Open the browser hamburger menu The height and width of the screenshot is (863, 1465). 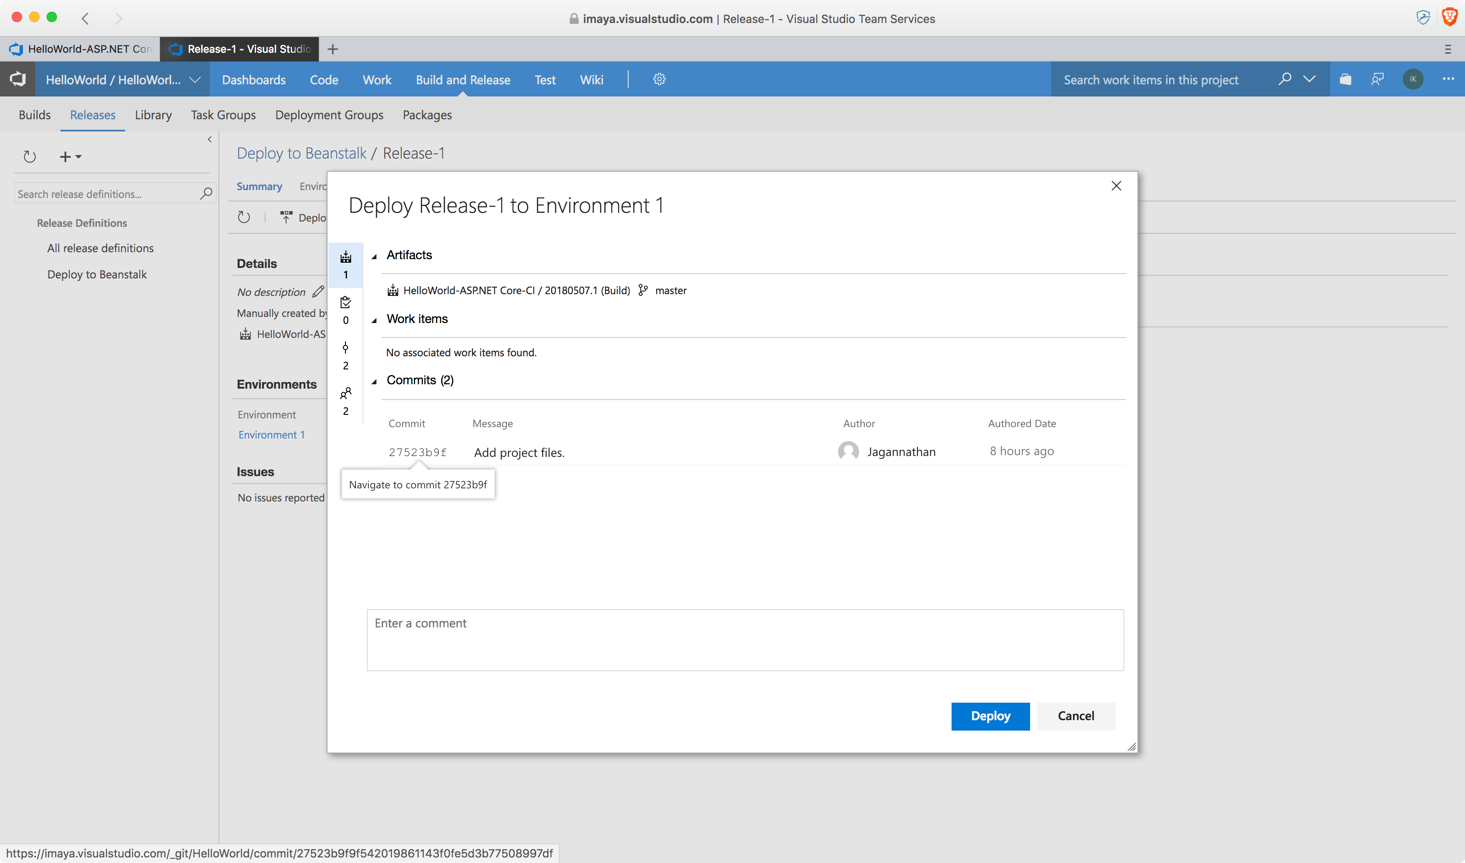pos(1447,49)
